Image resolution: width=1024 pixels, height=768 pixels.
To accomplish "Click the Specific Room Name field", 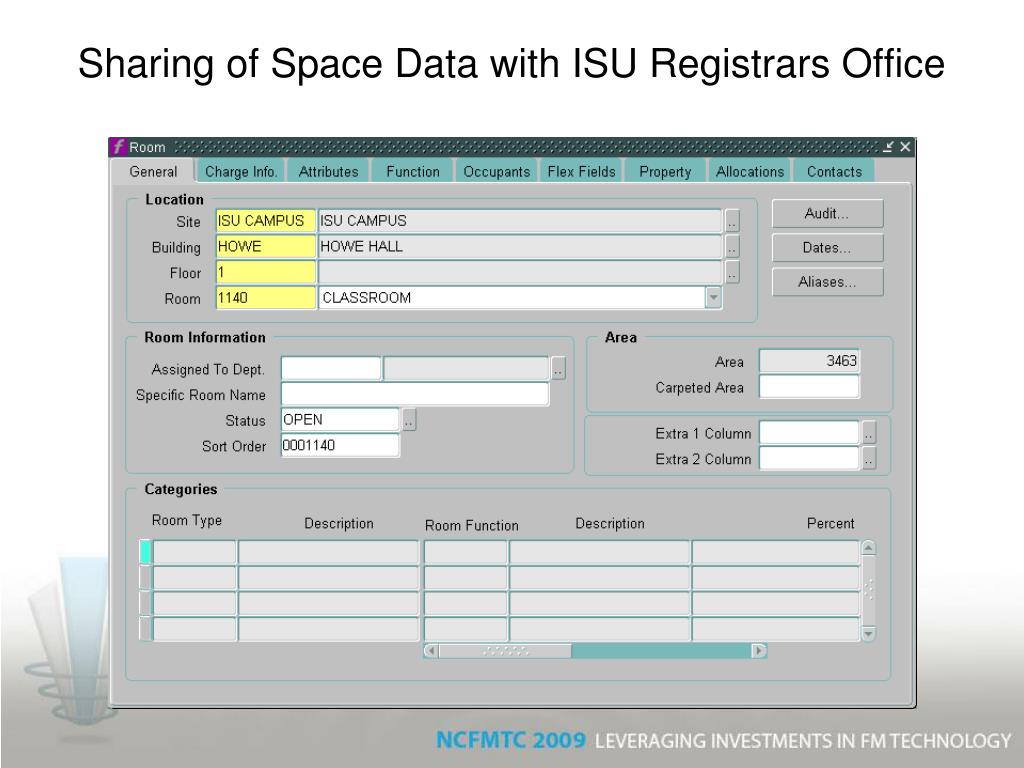I will point(415,394).
